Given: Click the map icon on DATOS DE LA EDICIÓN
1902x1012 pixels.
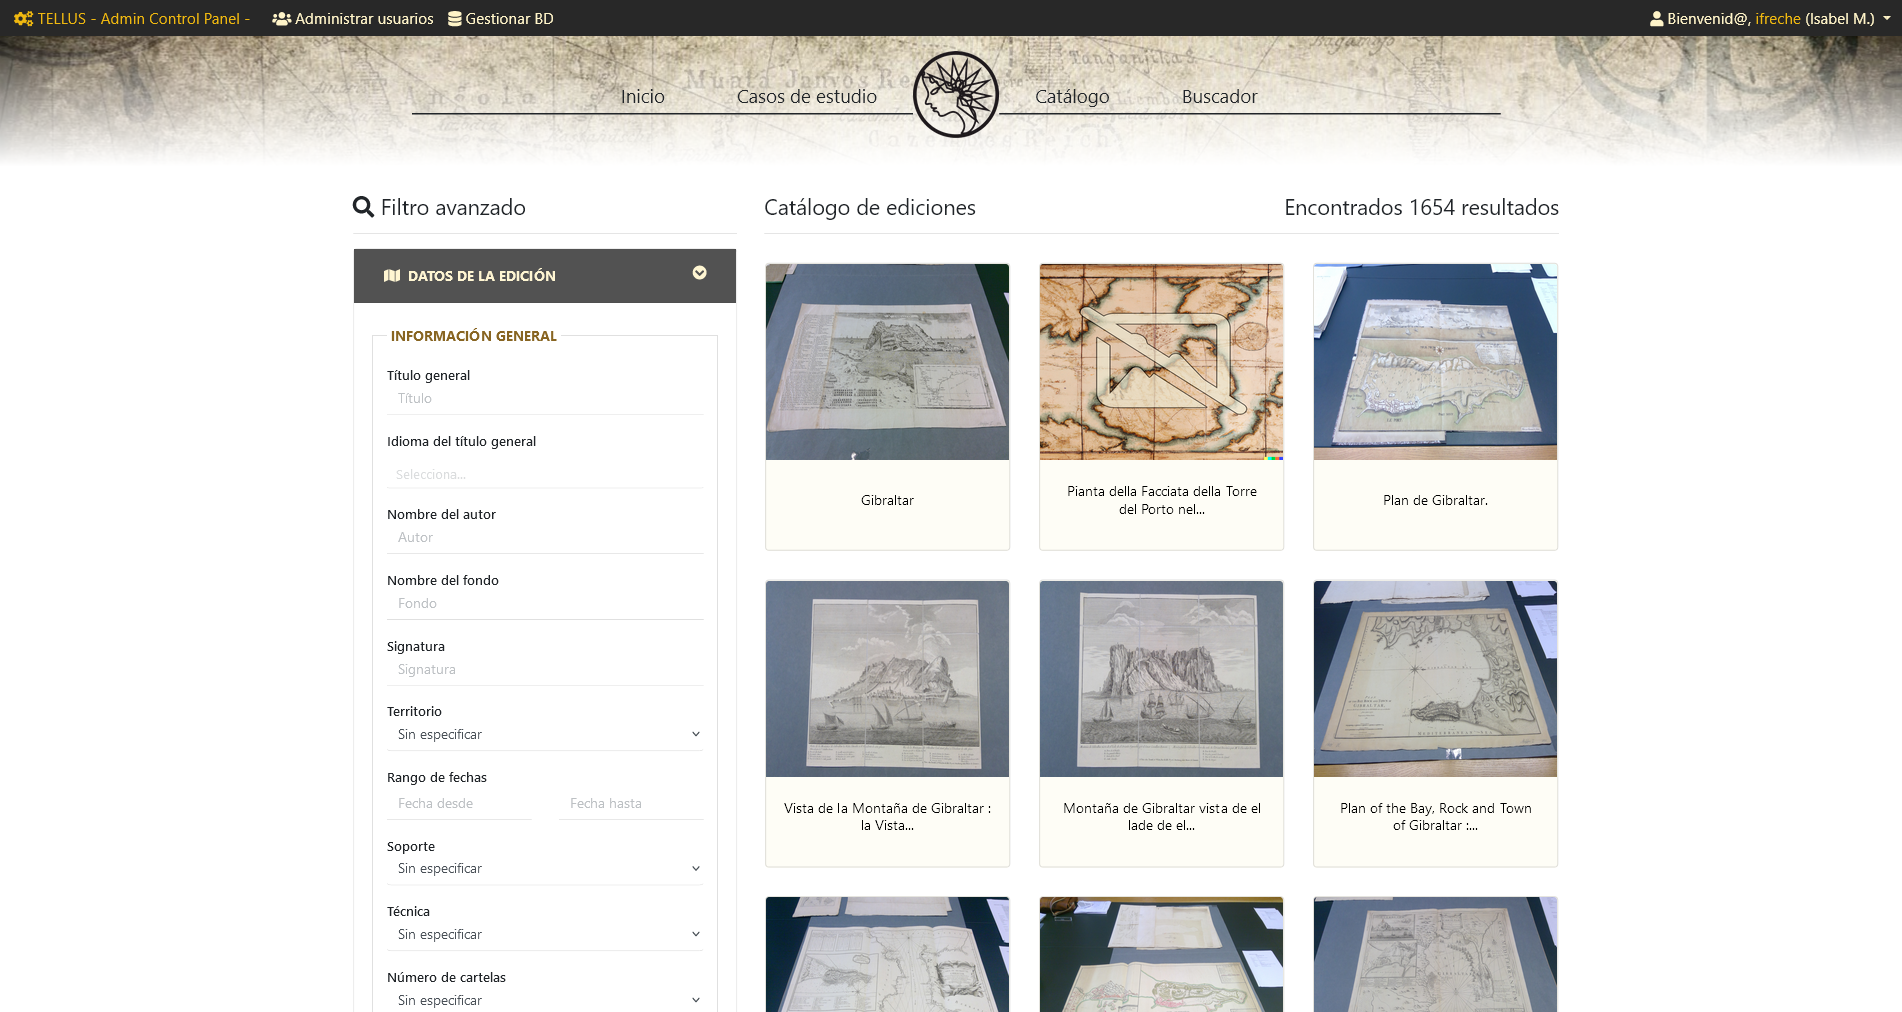Looking at the screenshot, I should [x=392, y=275].
